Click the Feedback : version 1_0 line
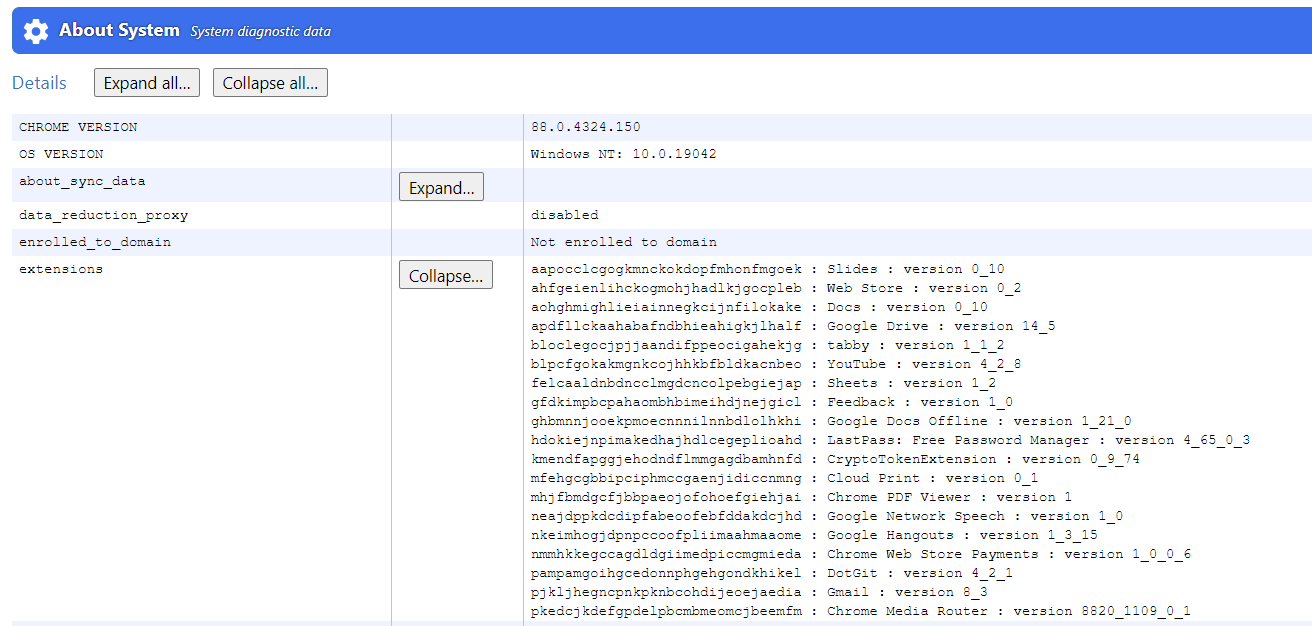The width and height of the screenshot is (1312, 626). 772,402
